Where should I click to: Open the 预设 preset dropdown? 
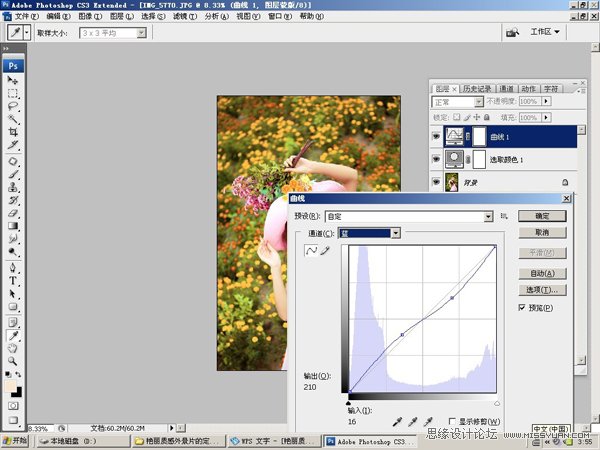point(488,217)
